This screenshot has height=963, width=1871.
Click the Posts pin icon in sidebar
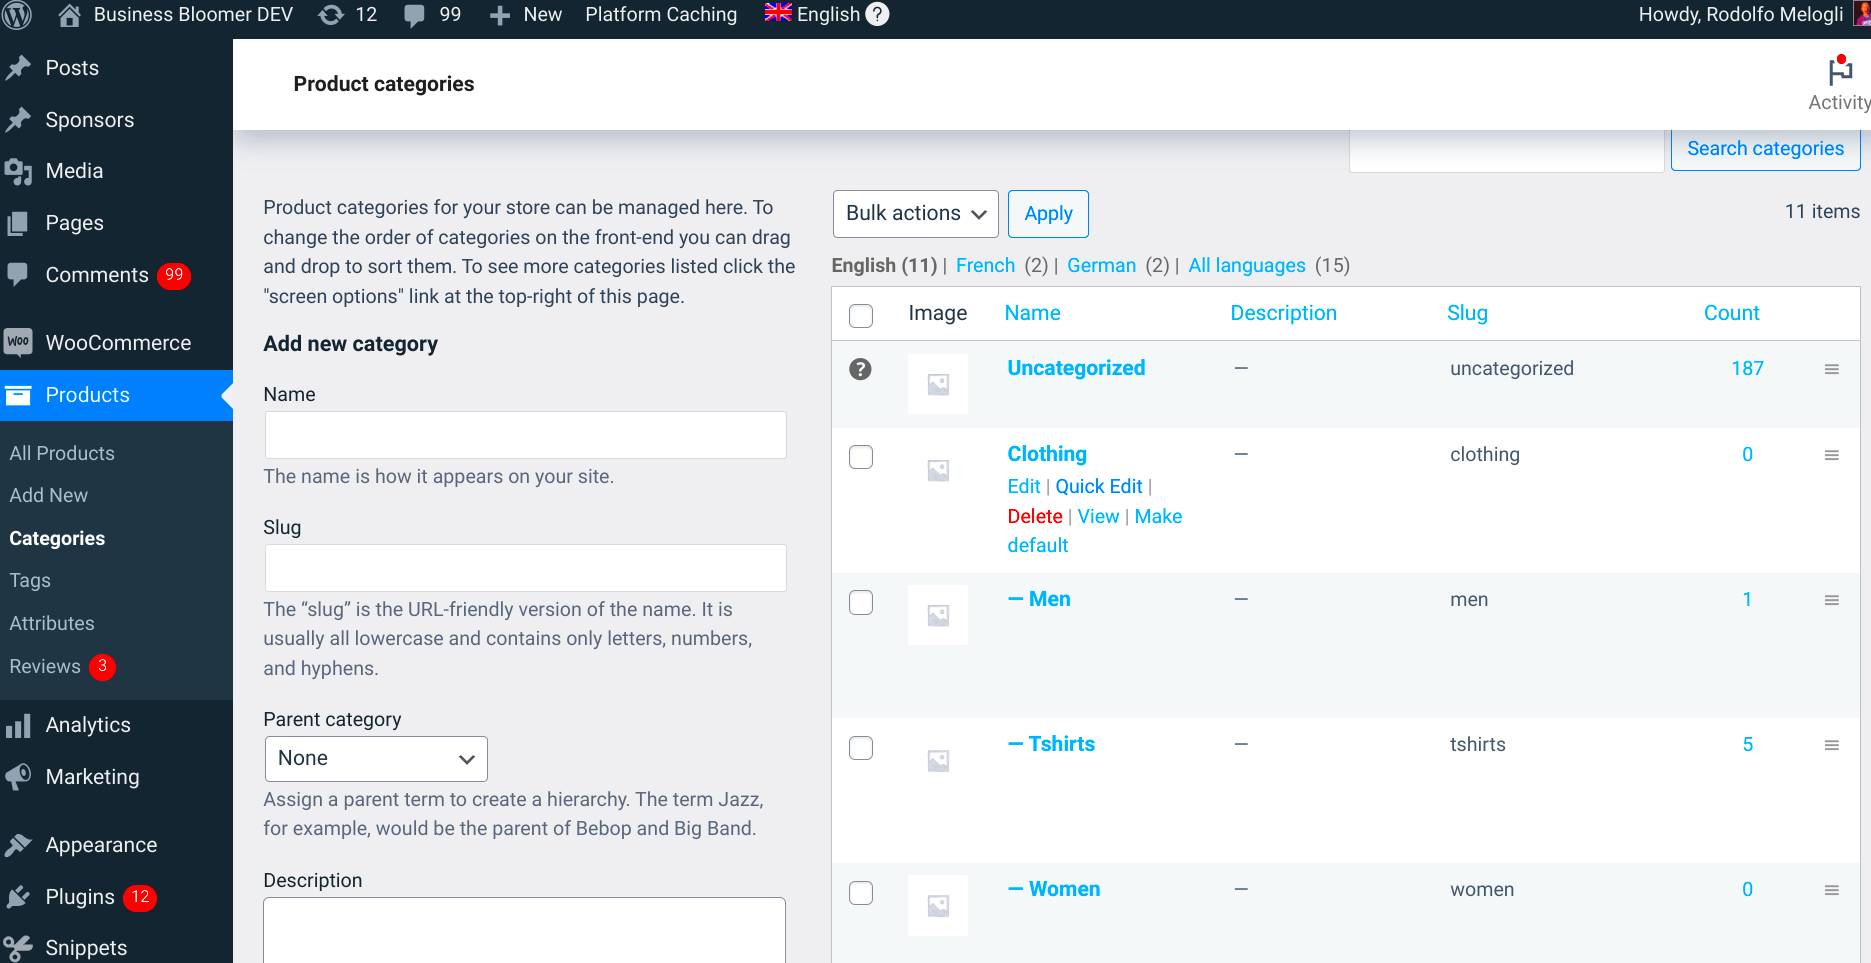tap(18, 68)
